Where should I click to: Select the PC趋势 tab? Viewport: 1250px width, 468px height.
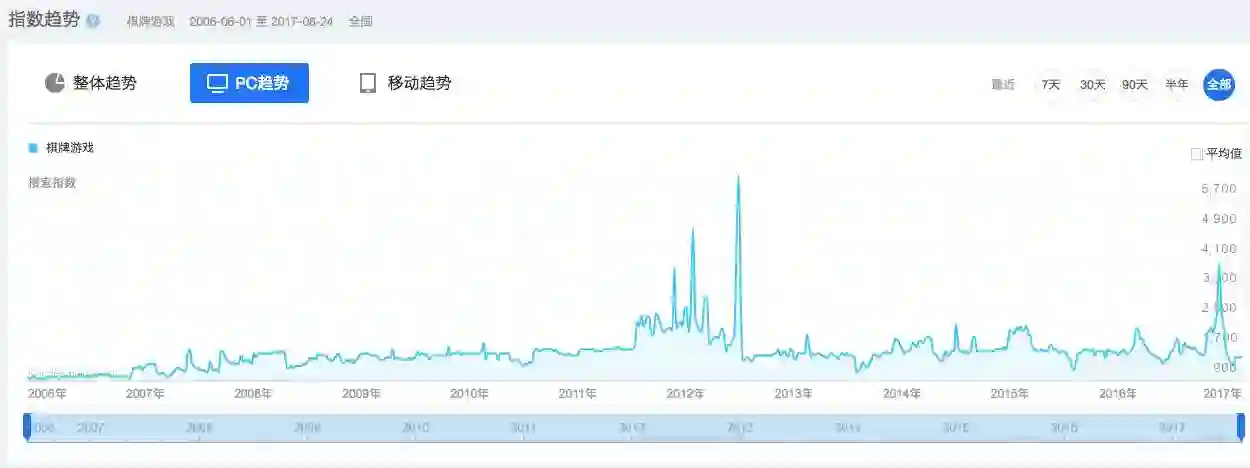pos(249,83)
